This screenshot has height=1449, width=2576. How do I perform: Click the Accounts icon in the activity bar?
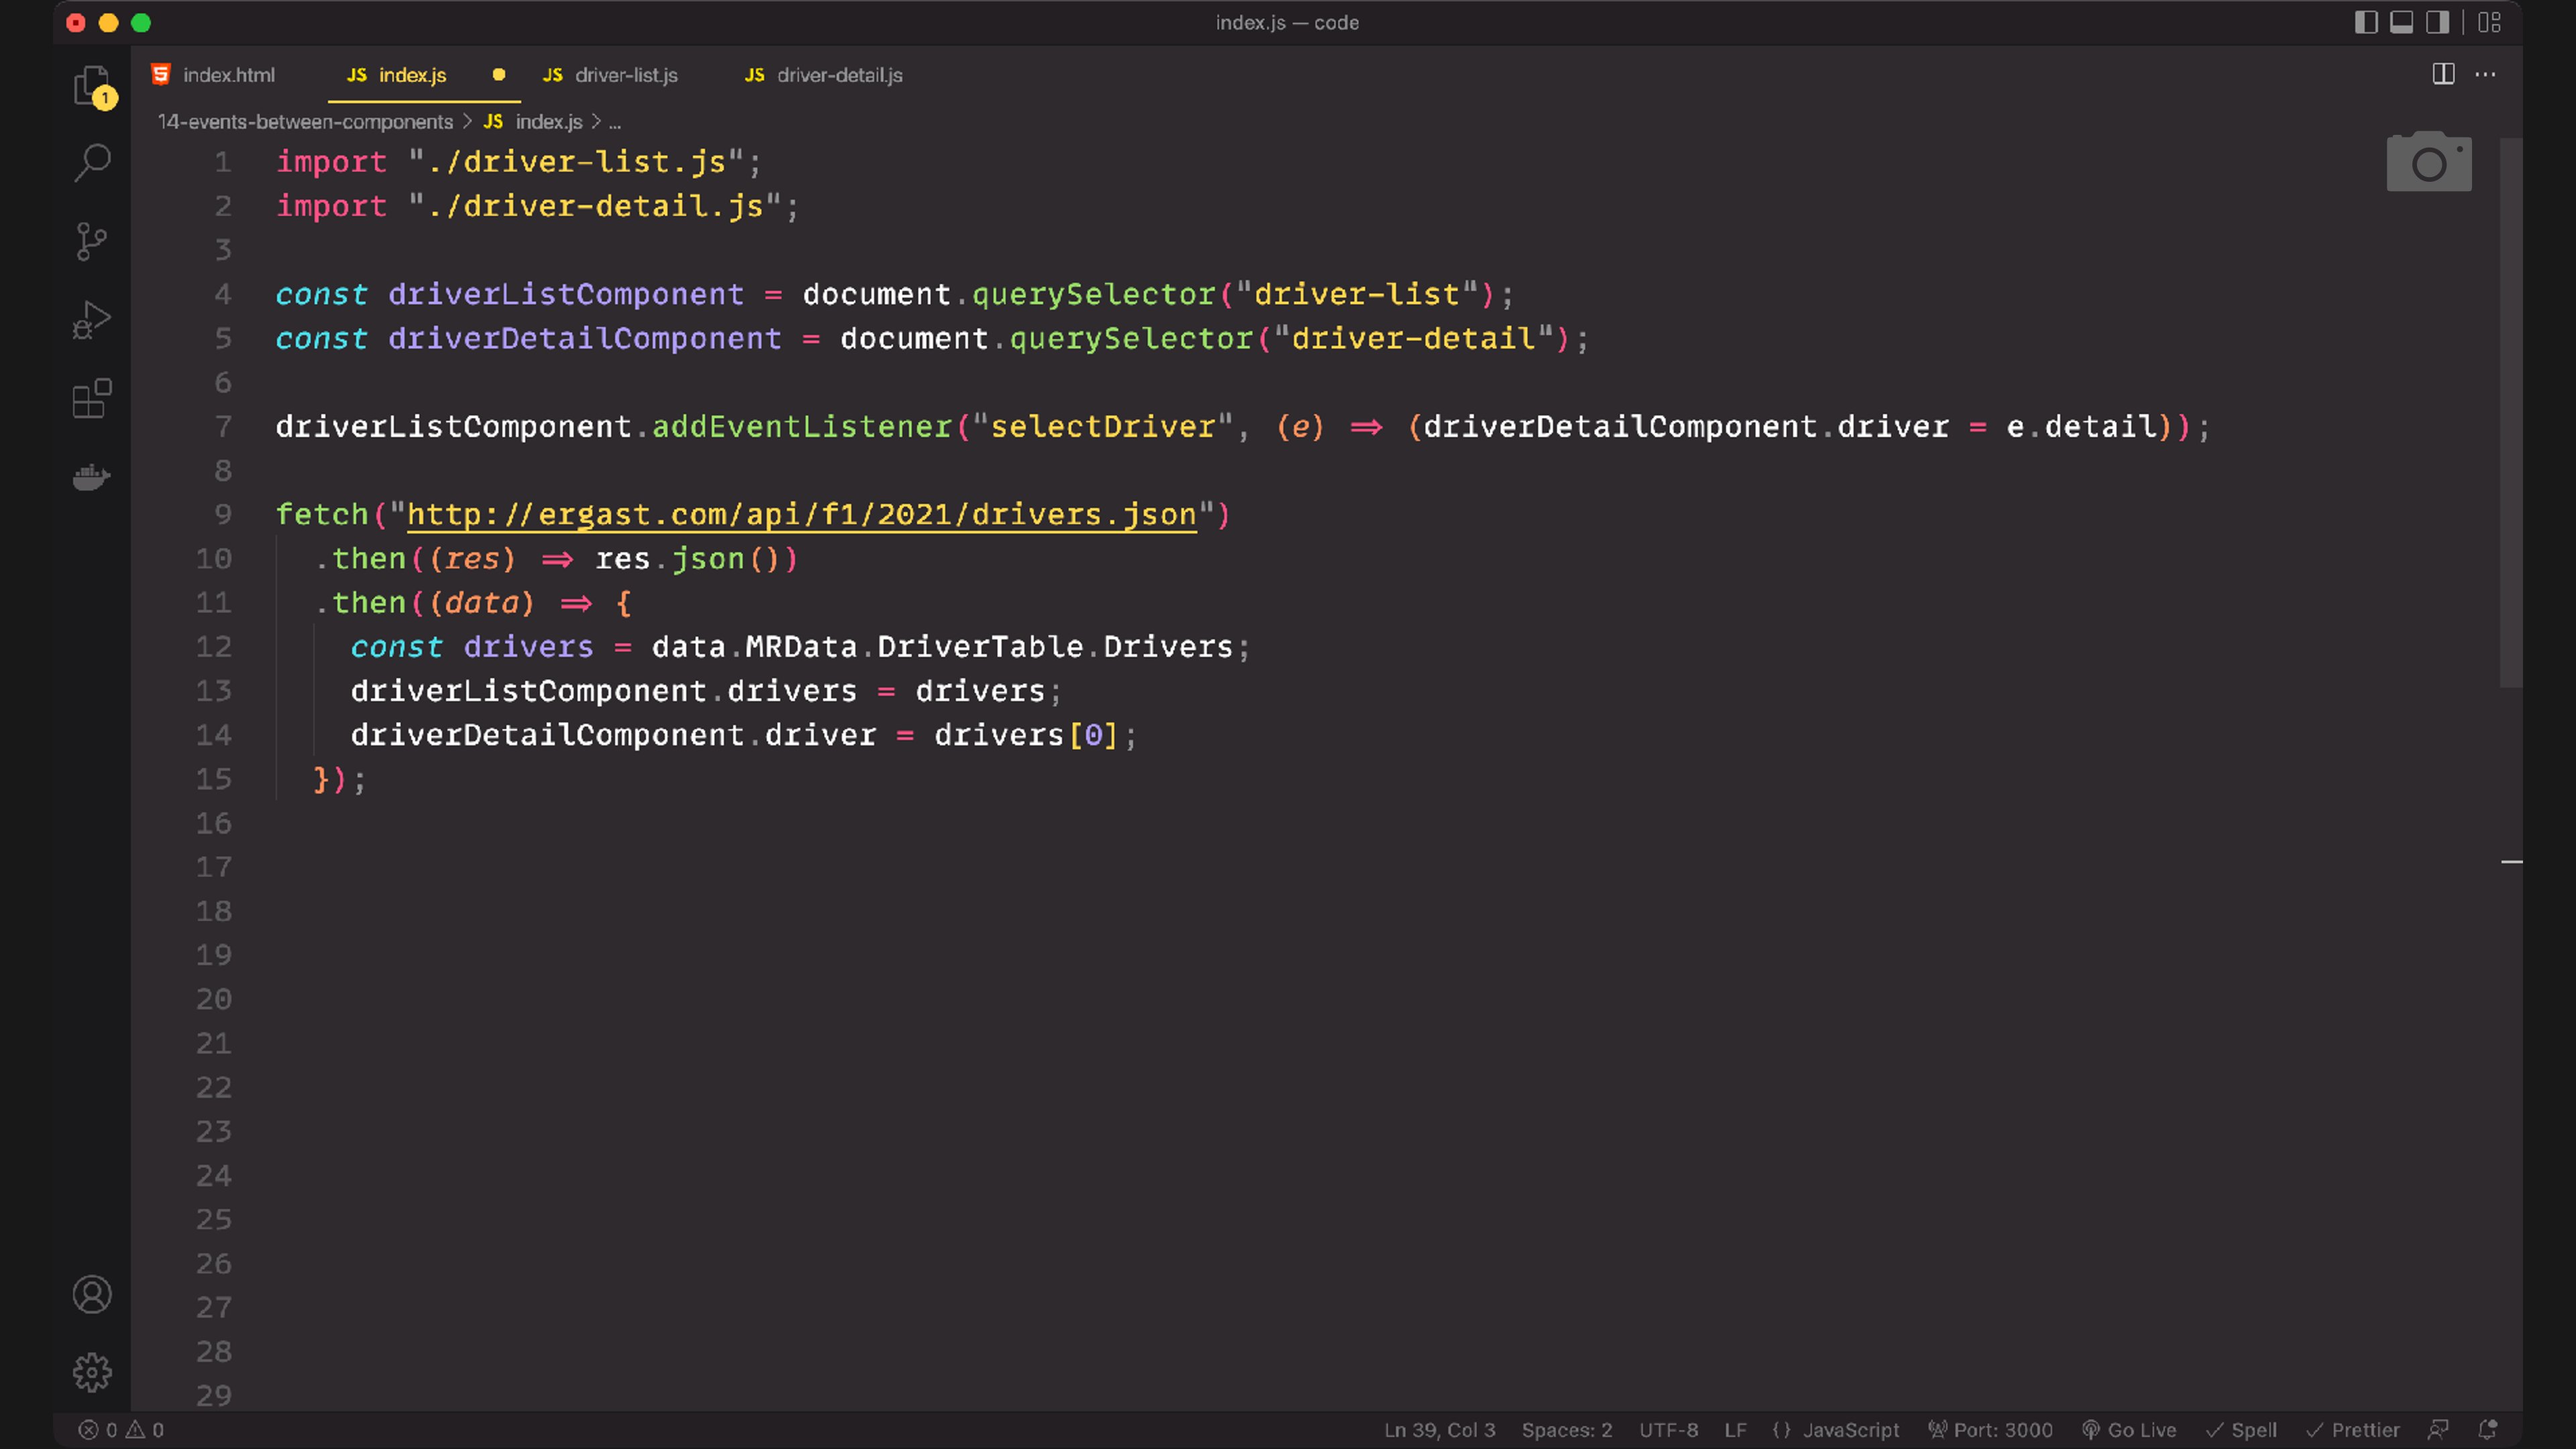tap(92, 1295)
